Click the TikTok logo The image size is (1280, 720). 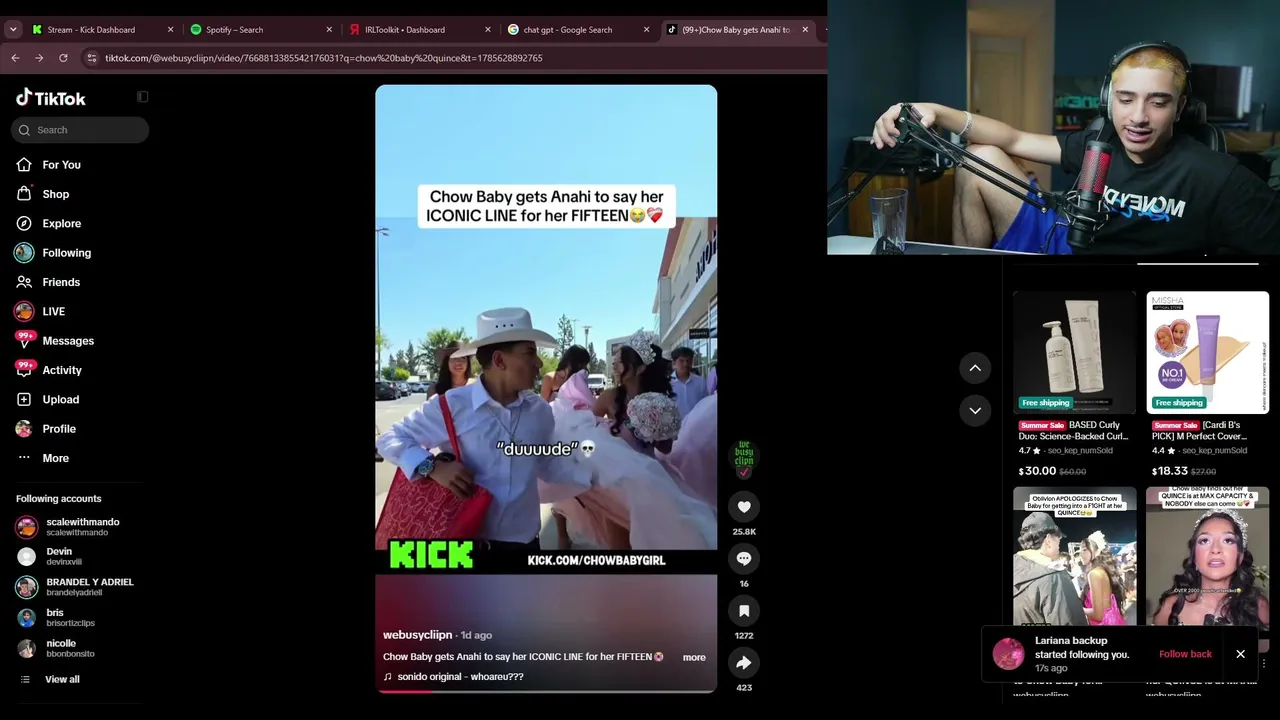(51, 98)
